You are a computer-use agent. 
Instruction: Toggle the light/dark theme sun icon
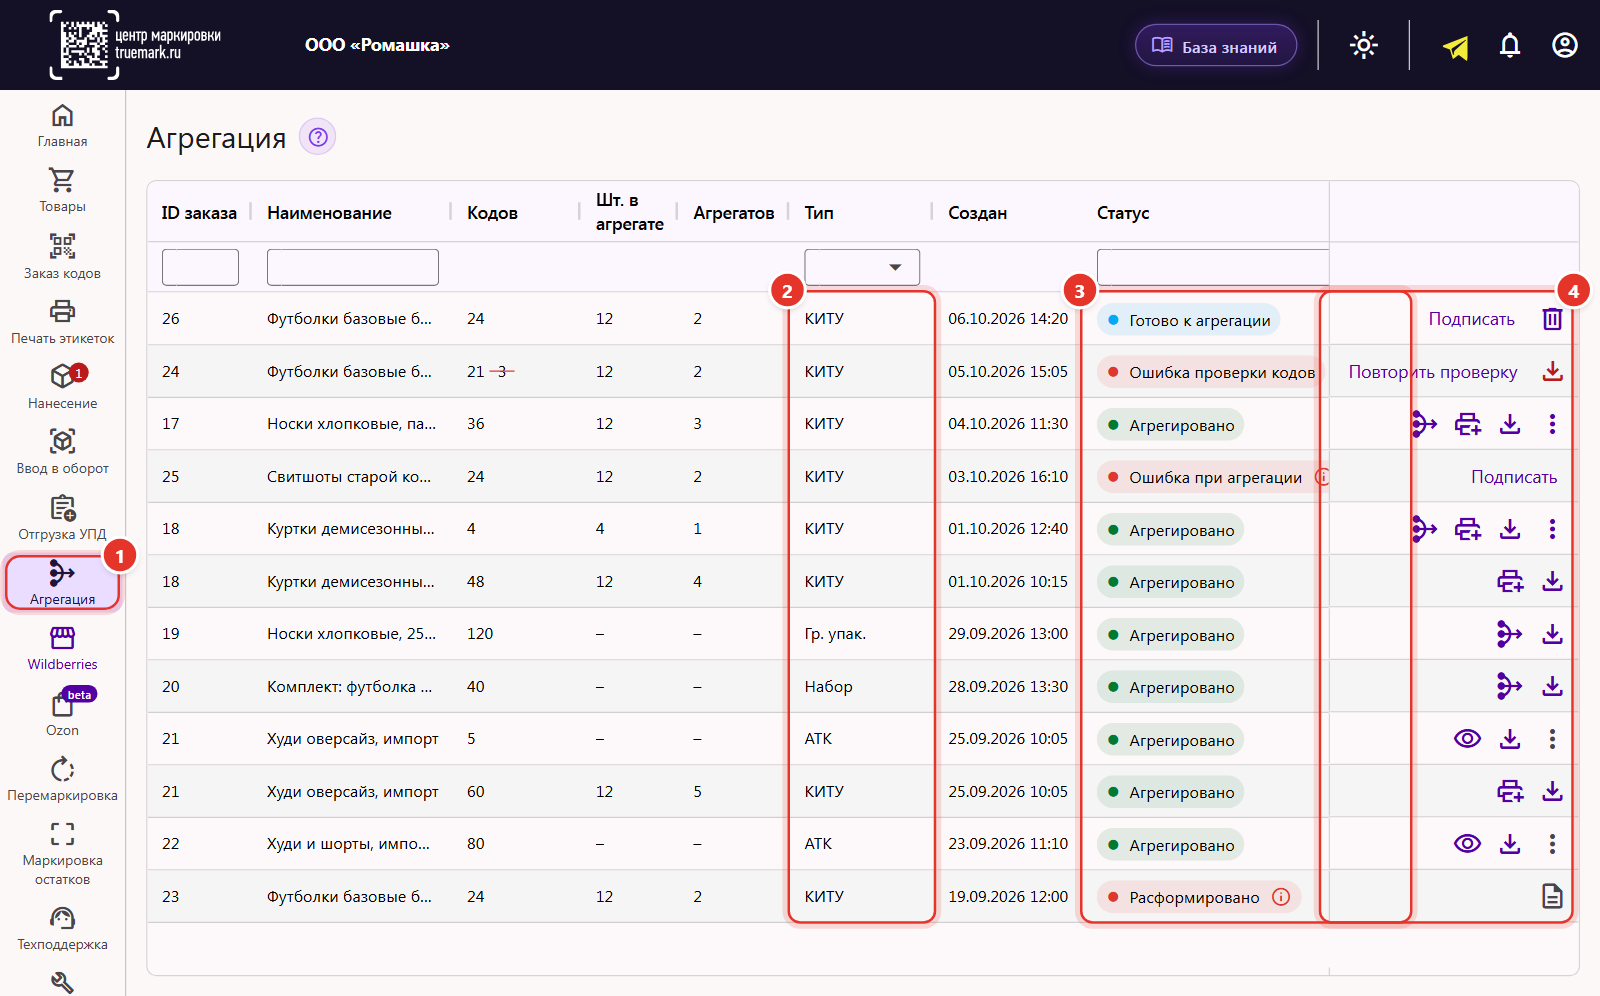click(x=1364, y=45)
